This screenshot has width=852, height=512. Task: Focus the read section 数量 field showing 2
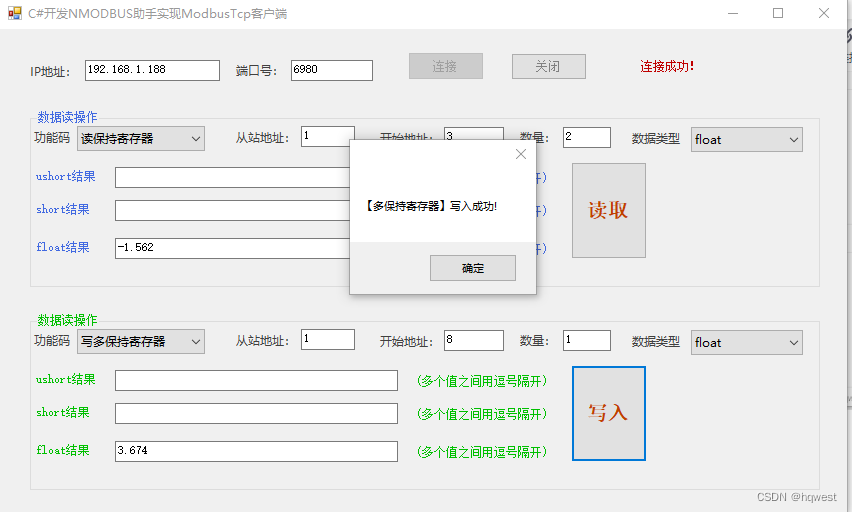click(586, 137)
